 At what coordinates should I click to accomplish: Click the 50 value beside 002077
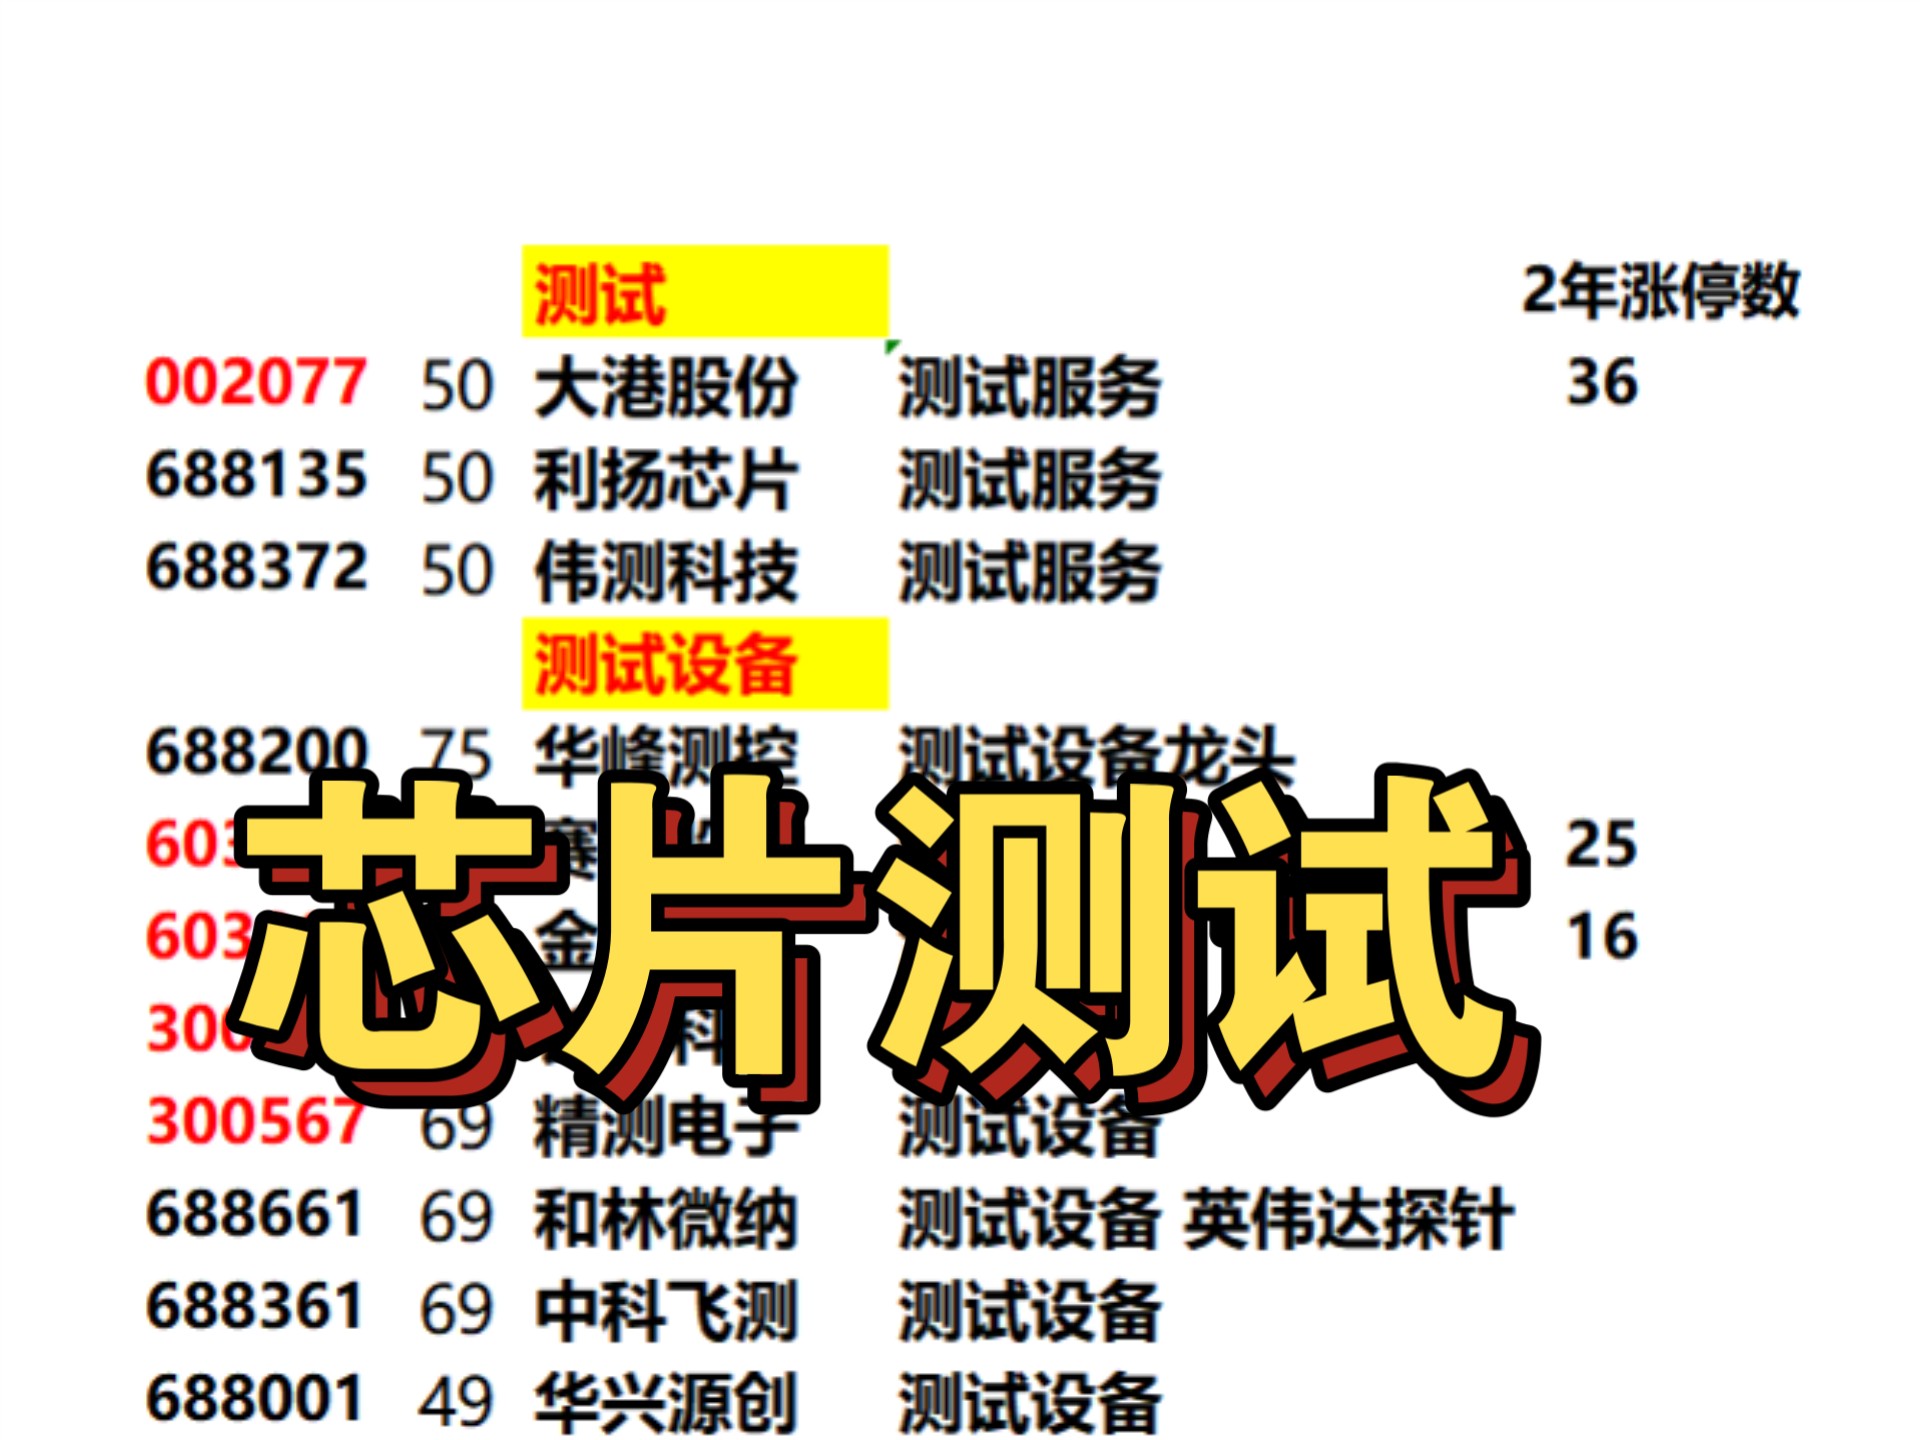click(457, 386)
